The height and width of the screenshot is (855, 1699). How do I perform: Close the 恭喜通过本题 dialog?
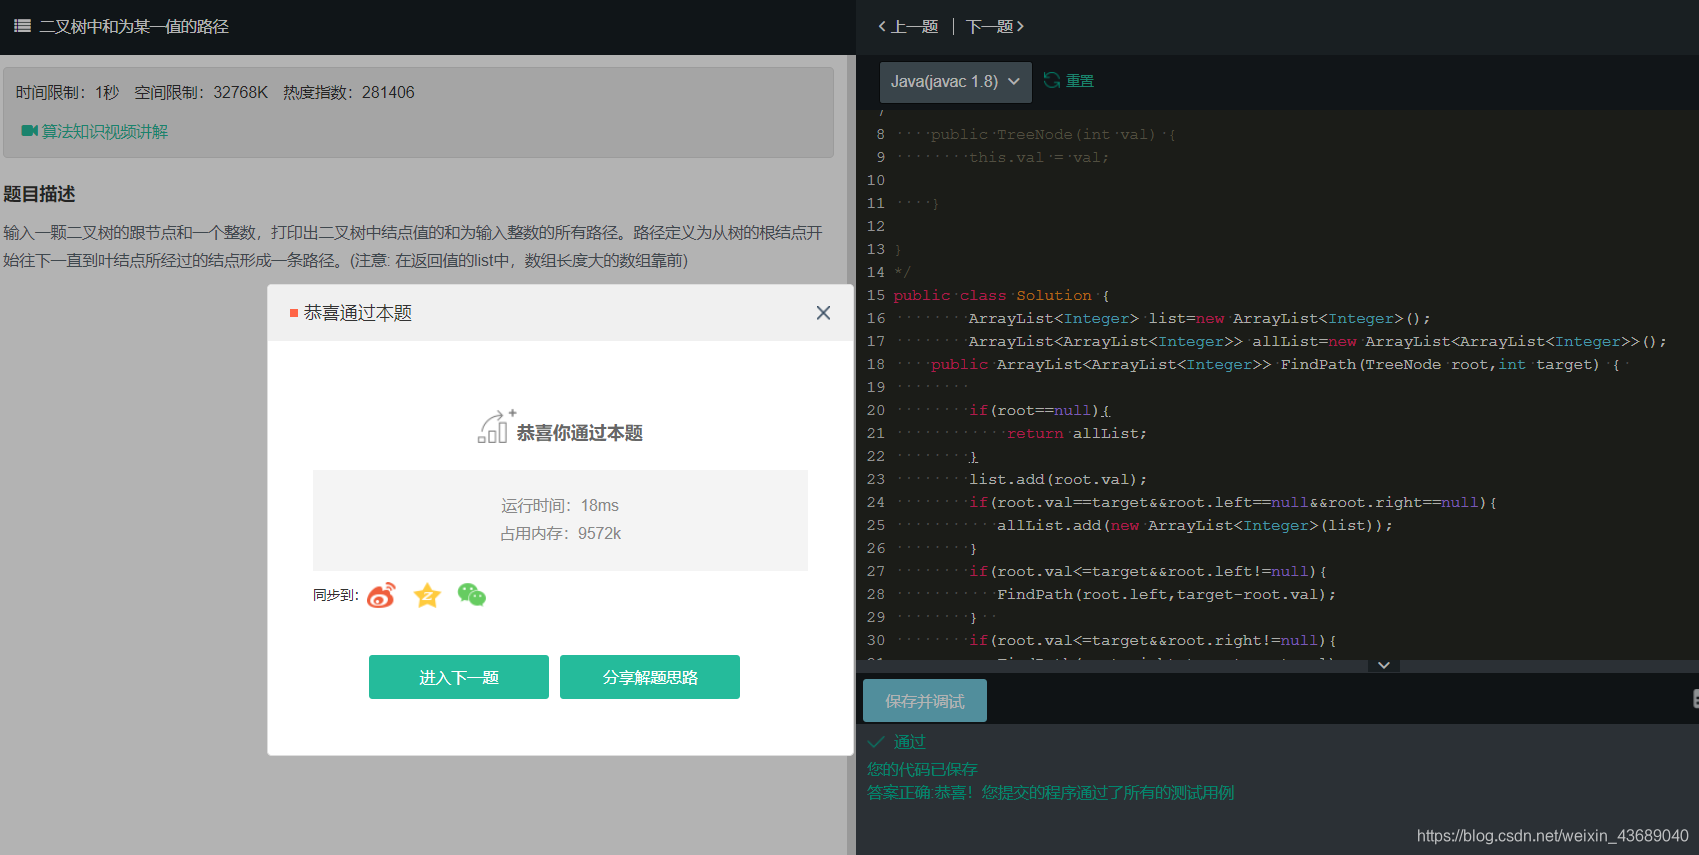(823, 313)
